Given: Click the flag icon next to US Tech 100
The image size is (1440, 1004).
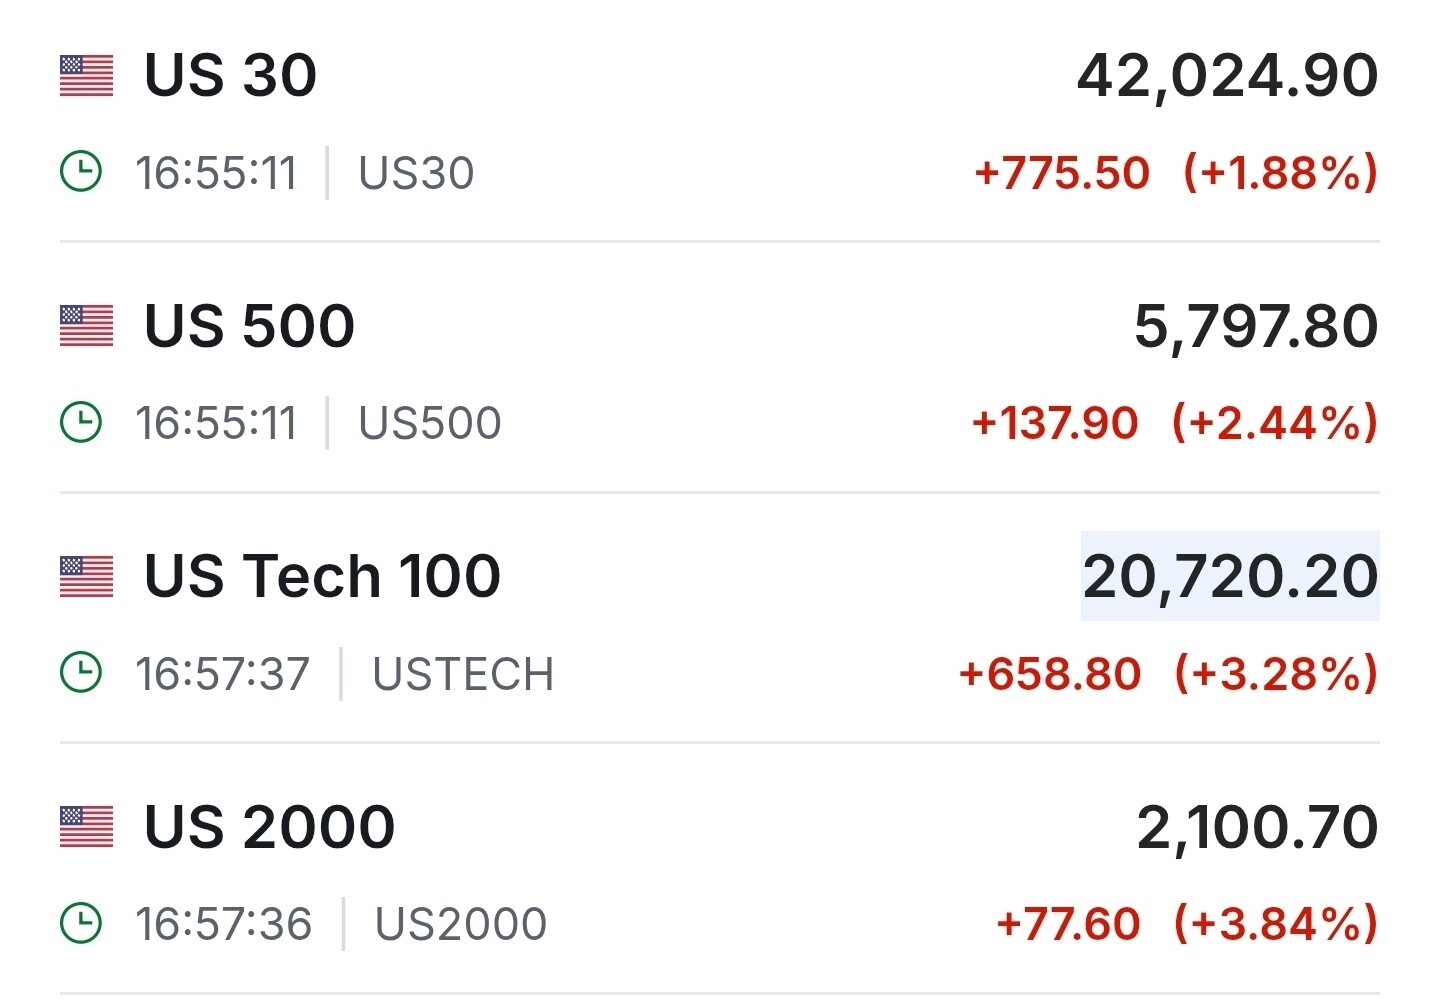Looking at the screenshot, I should point(86,577).
